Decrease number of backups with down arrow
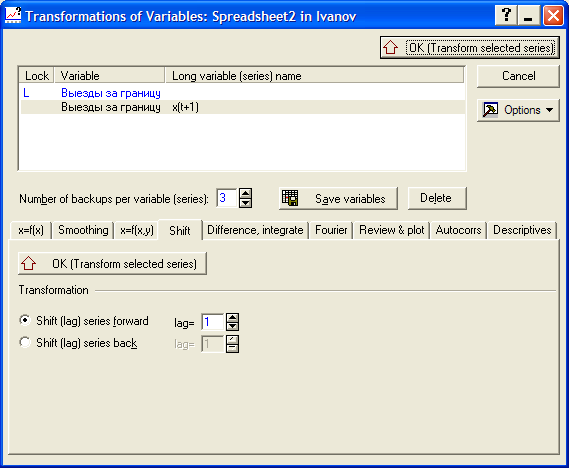The width and height of the screenshot is (569, 468). pyautogui.click(x=245, y=203)
